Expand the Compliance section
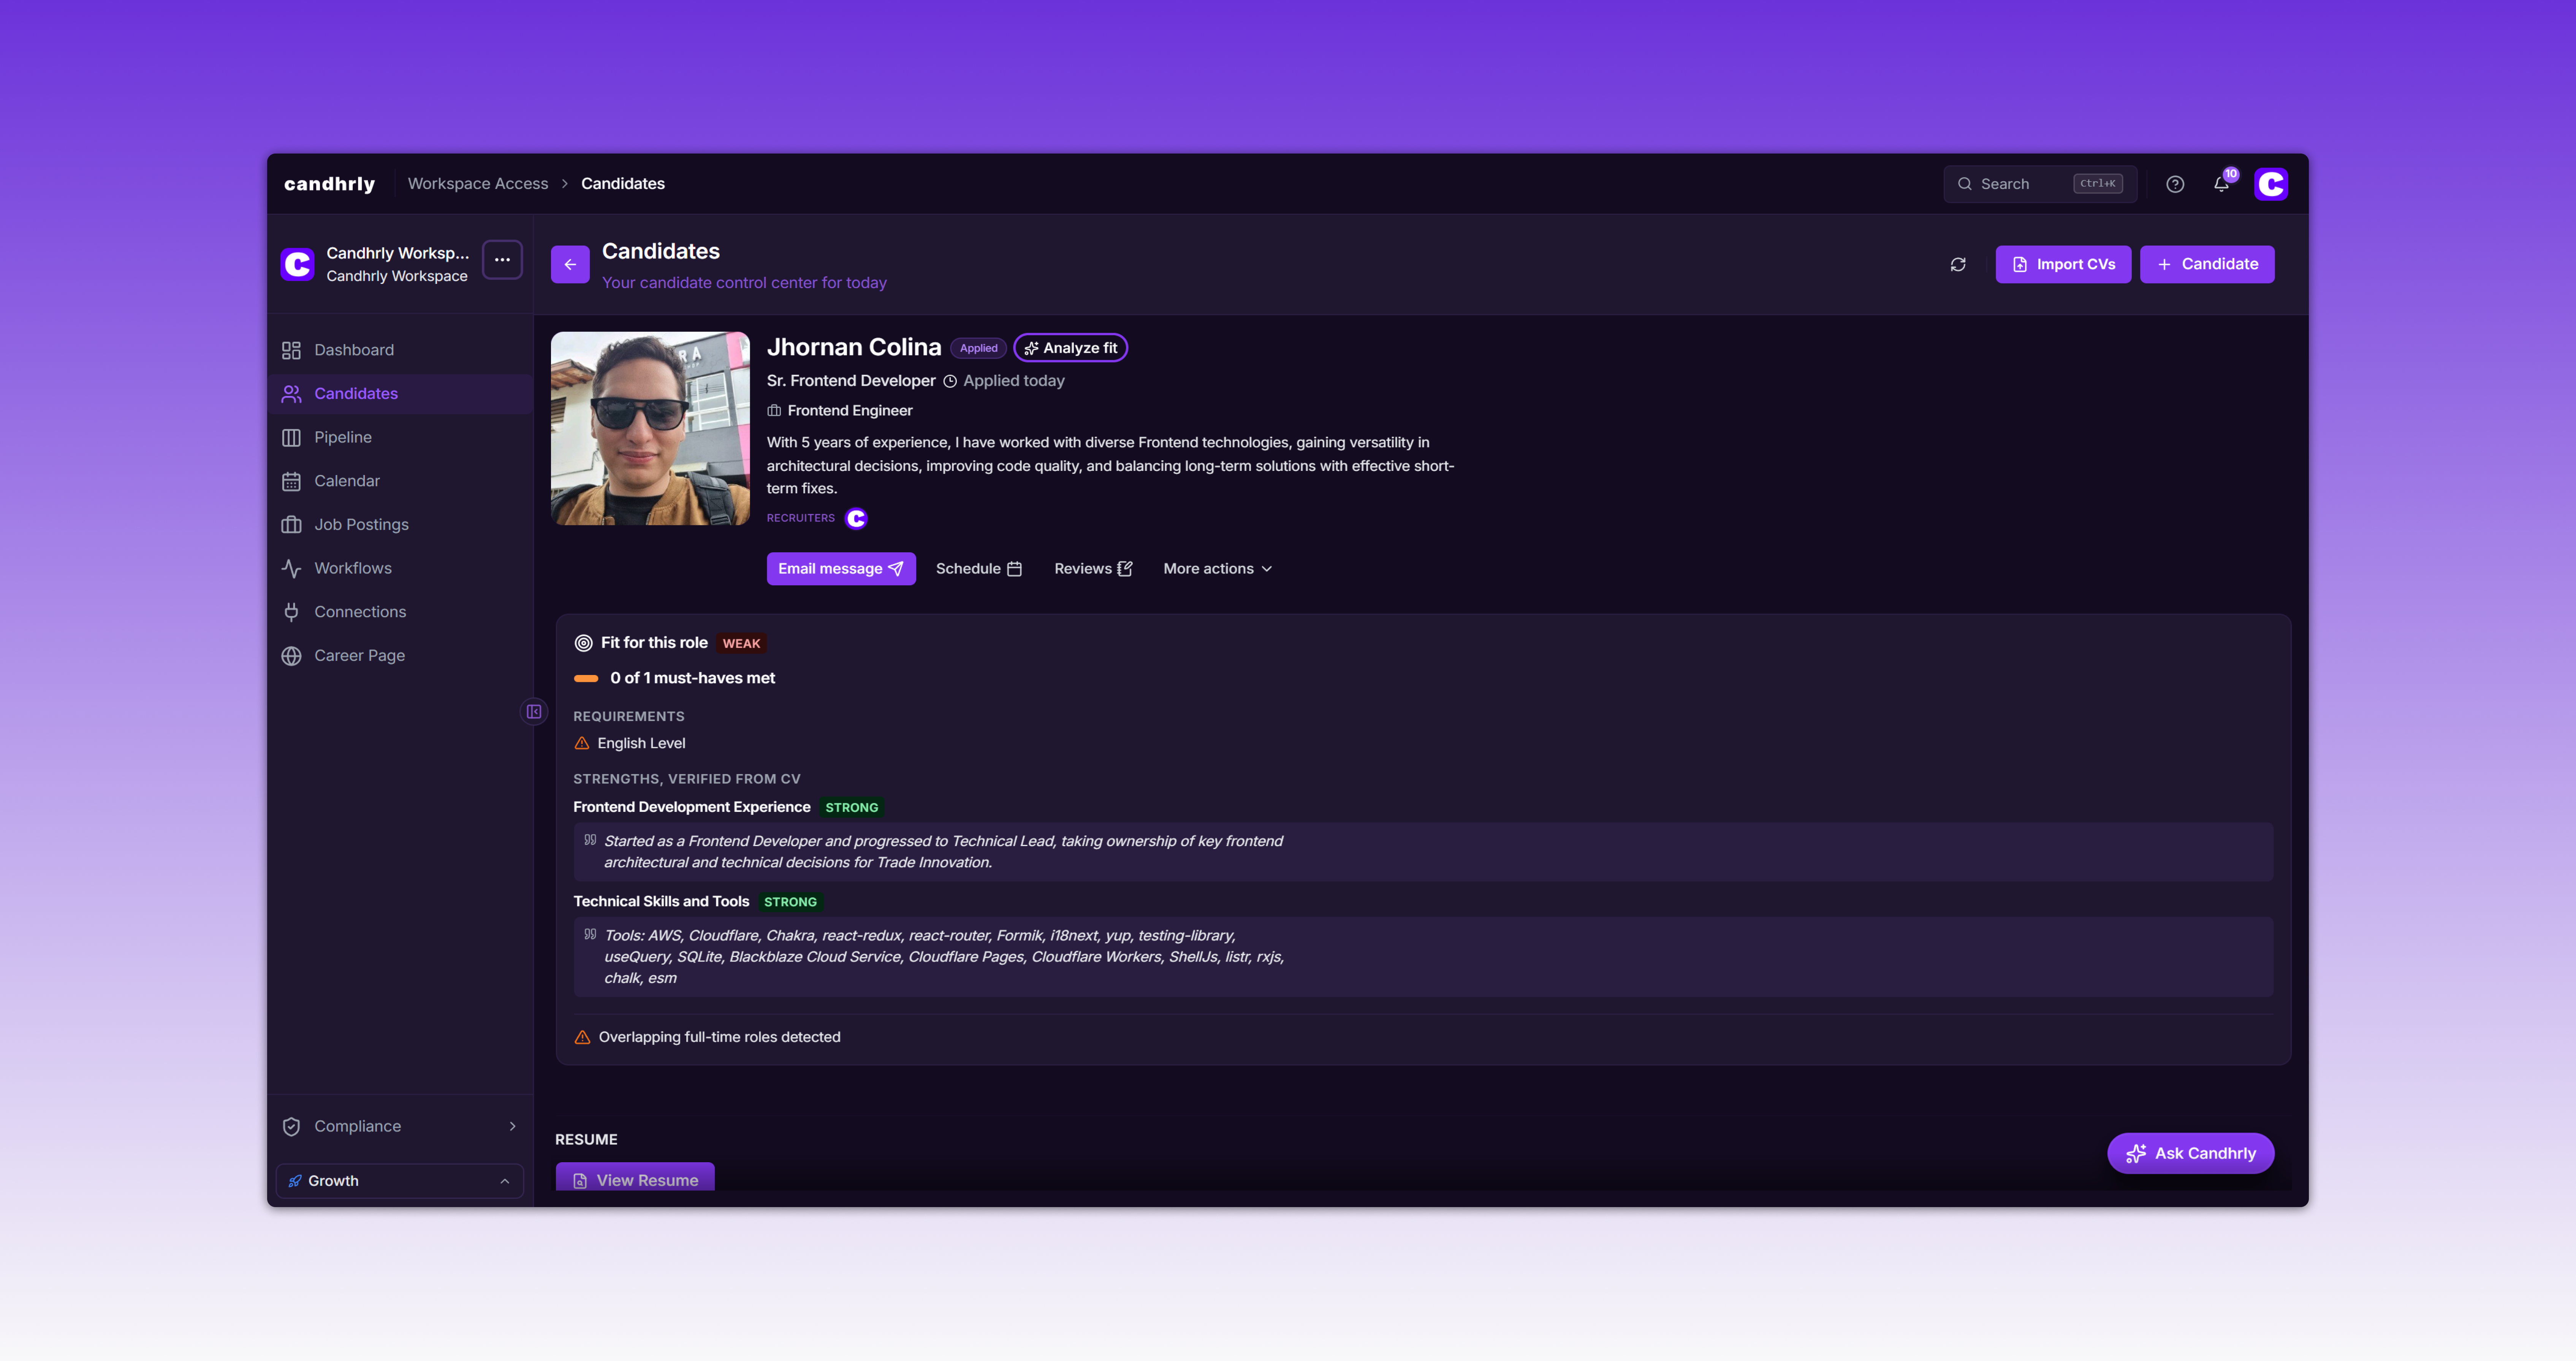 400,1126
